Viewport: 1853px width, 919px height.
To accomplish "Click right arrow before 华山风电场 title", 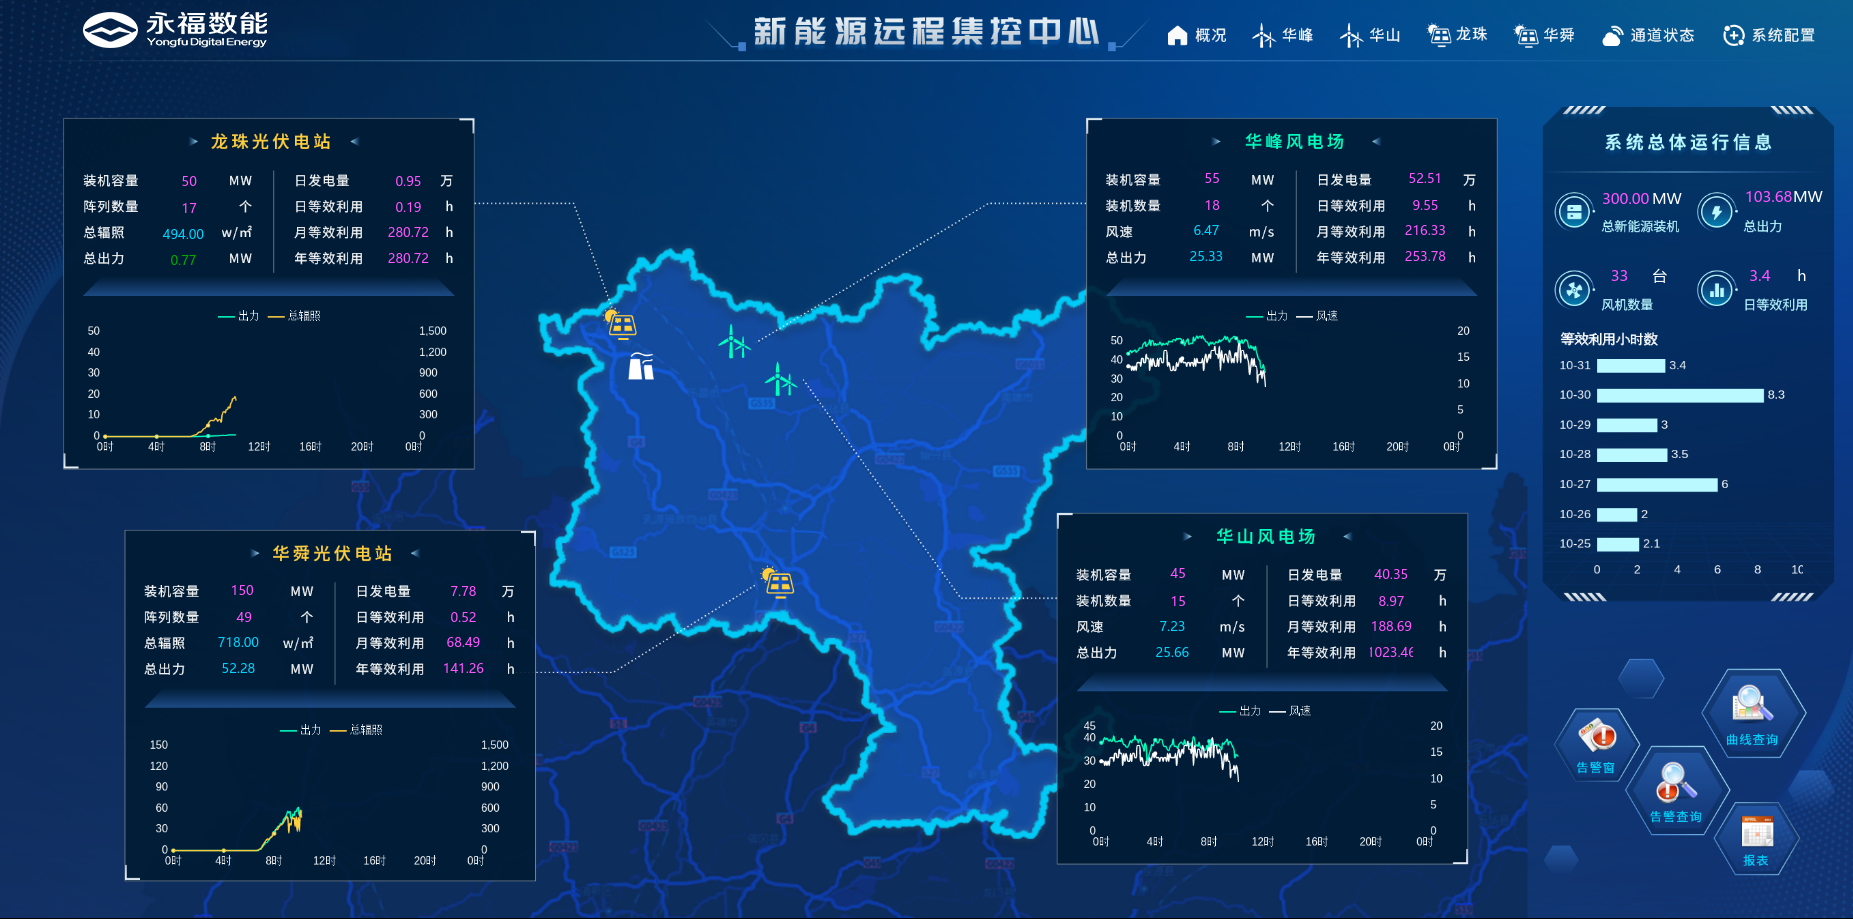I will tap(1187, 537).
